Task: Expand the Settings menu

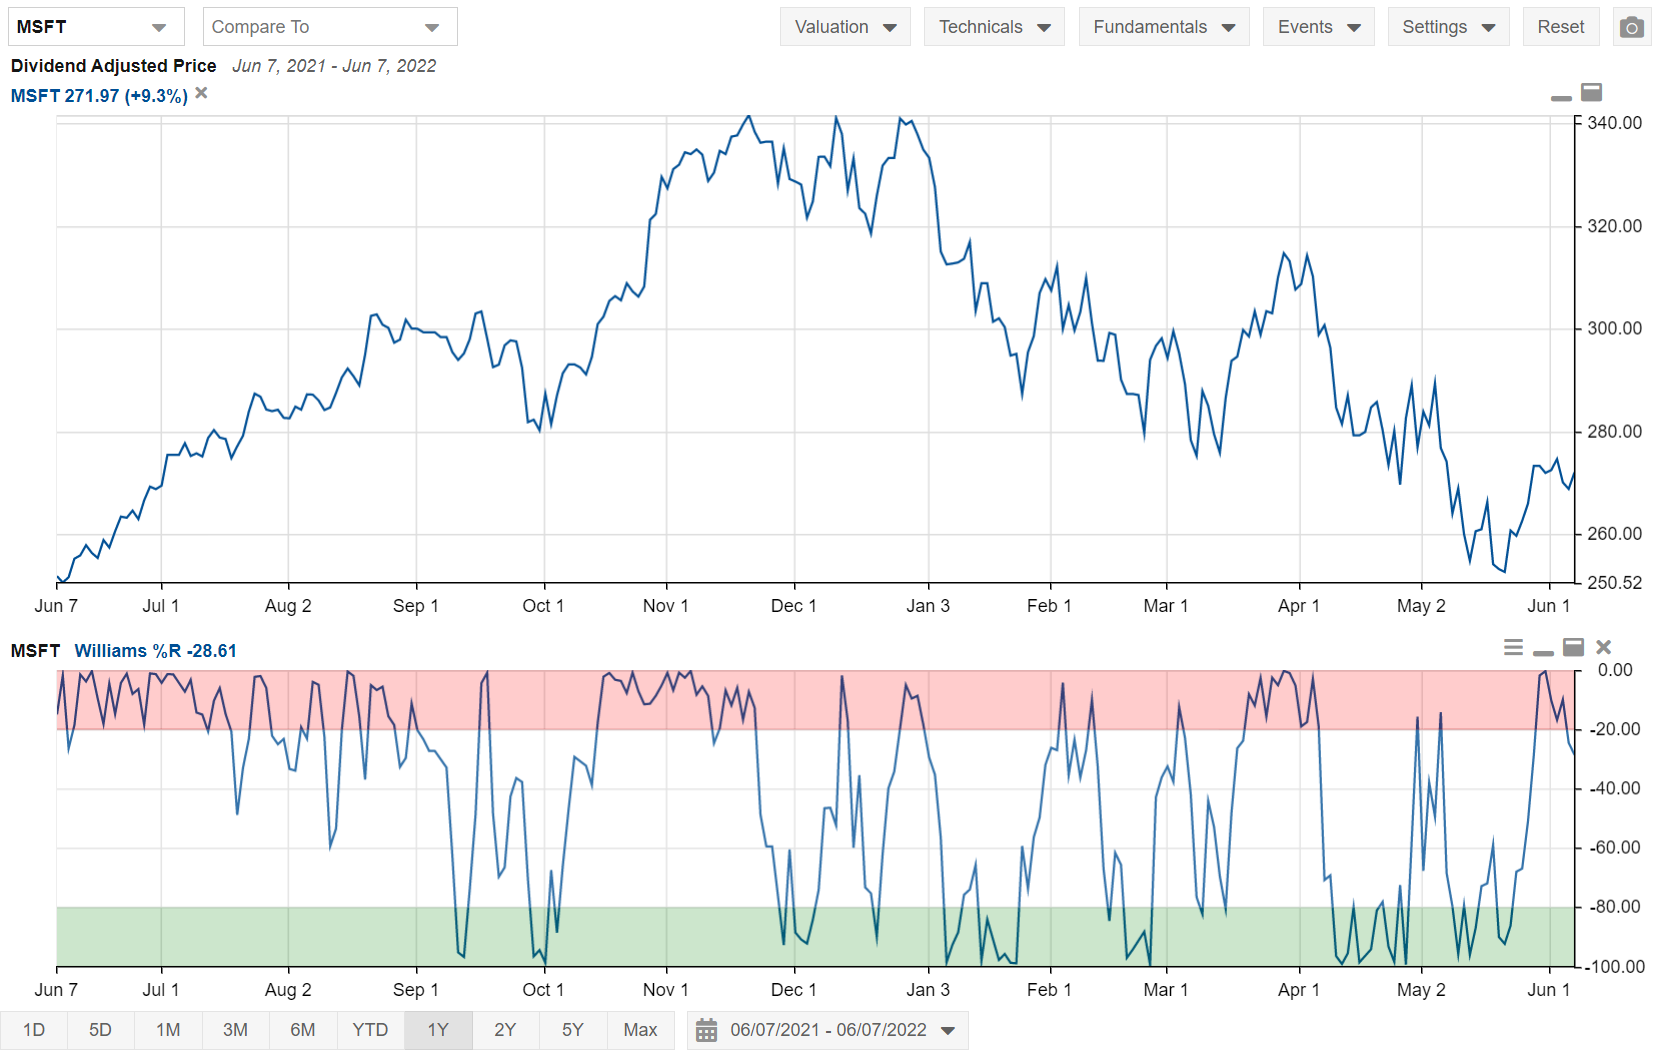Action: point(1448,27)
